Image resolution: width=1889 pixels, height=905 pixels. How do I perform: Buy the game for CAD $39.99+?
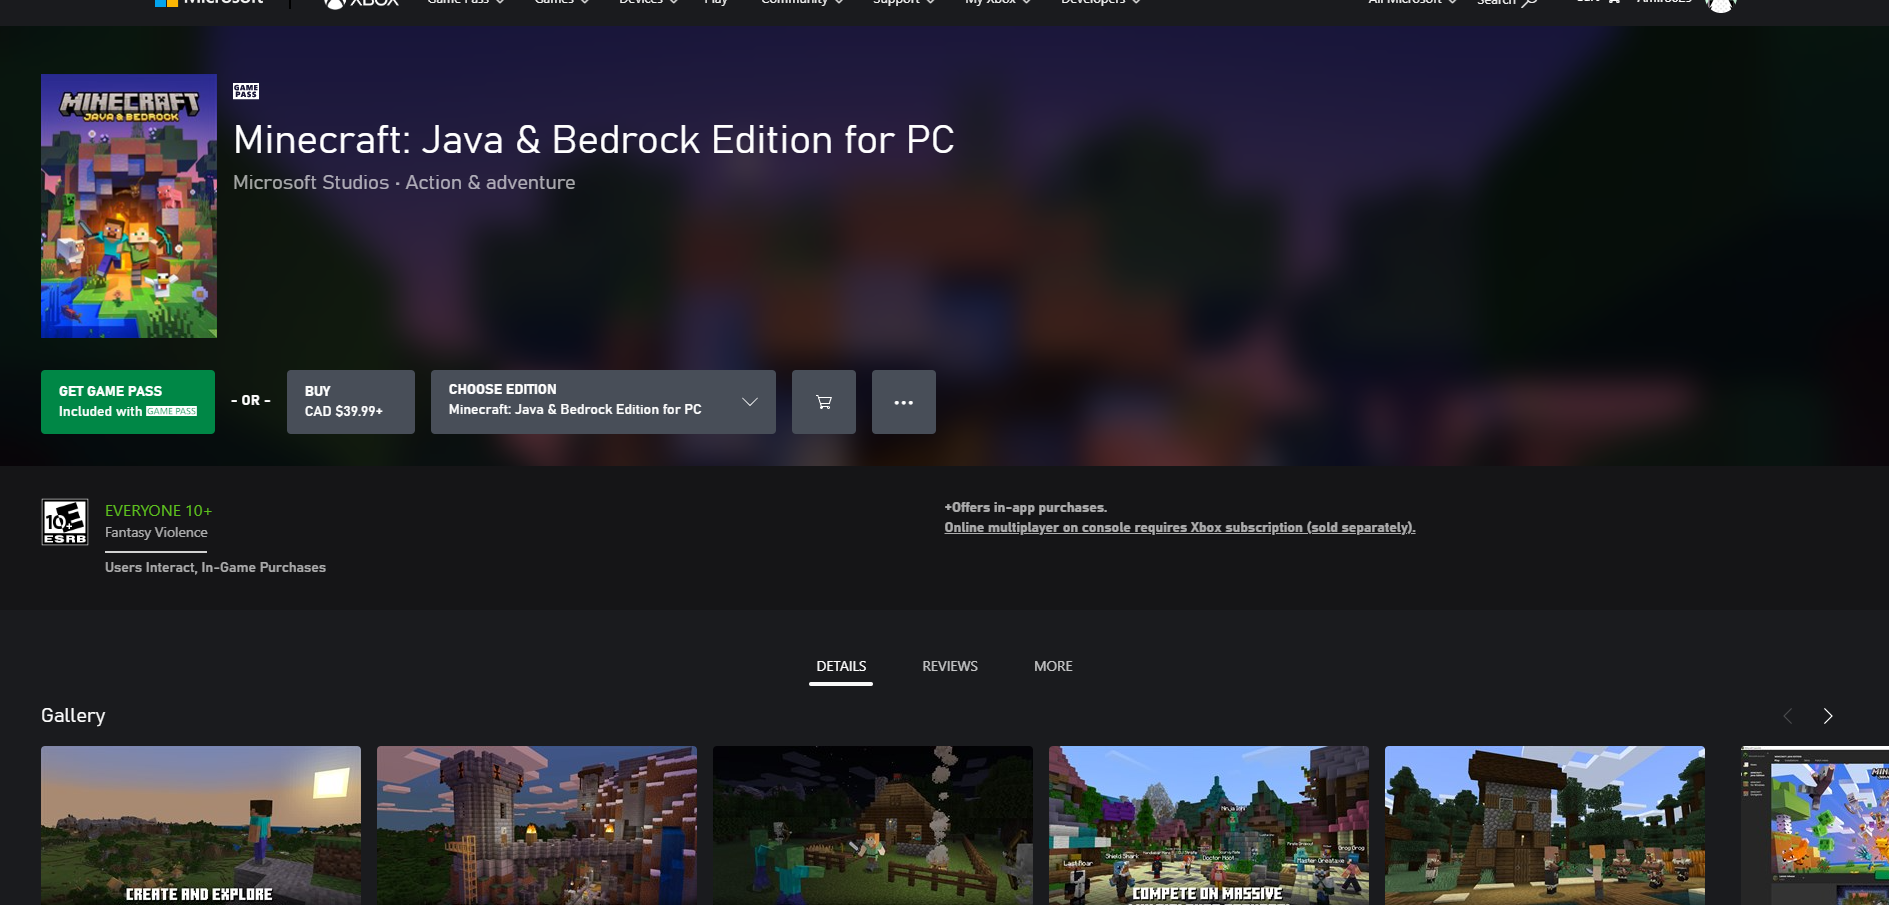pyautogui.click(x=351, y=402)
